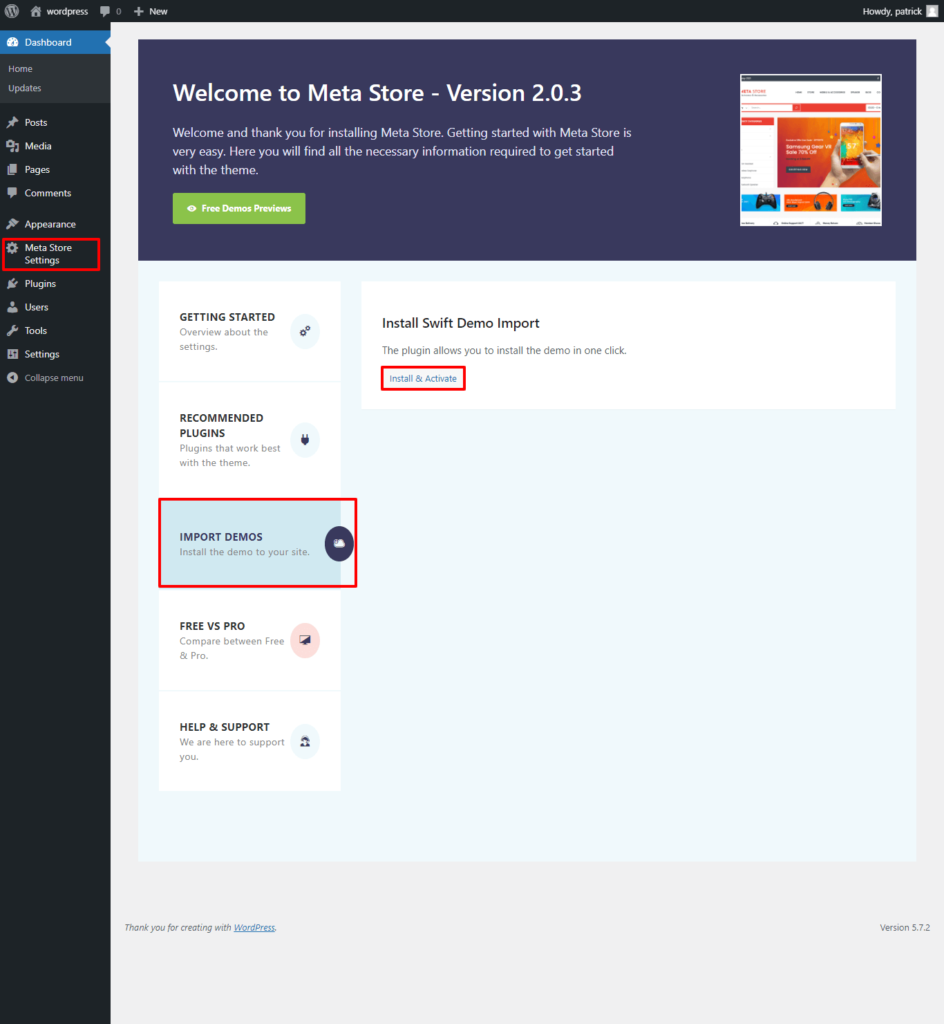The width and height of the screenshot is (944, 1024).
Task: Click the Posts pushpin icon
Action: coord(12,122)
